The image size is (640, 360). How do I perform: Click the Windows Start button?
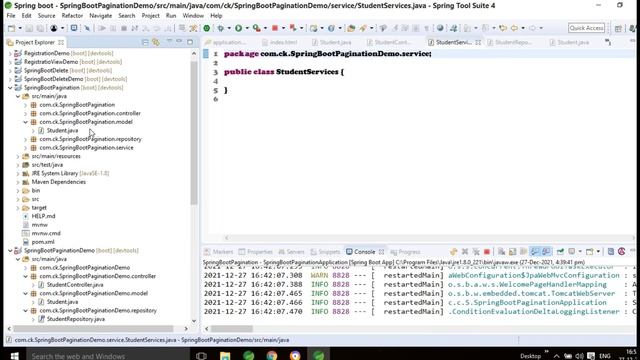[x=14, y=356]
